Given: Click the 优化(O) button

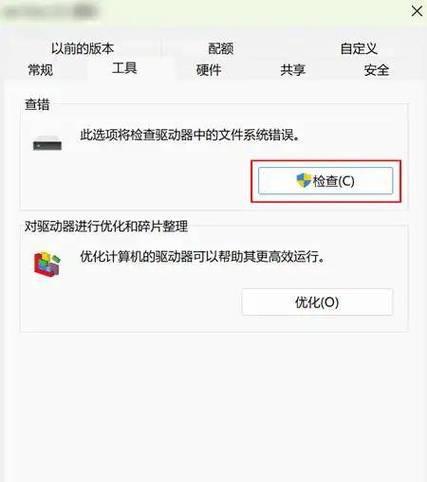Looking at the screenshot, I should 317,302.
